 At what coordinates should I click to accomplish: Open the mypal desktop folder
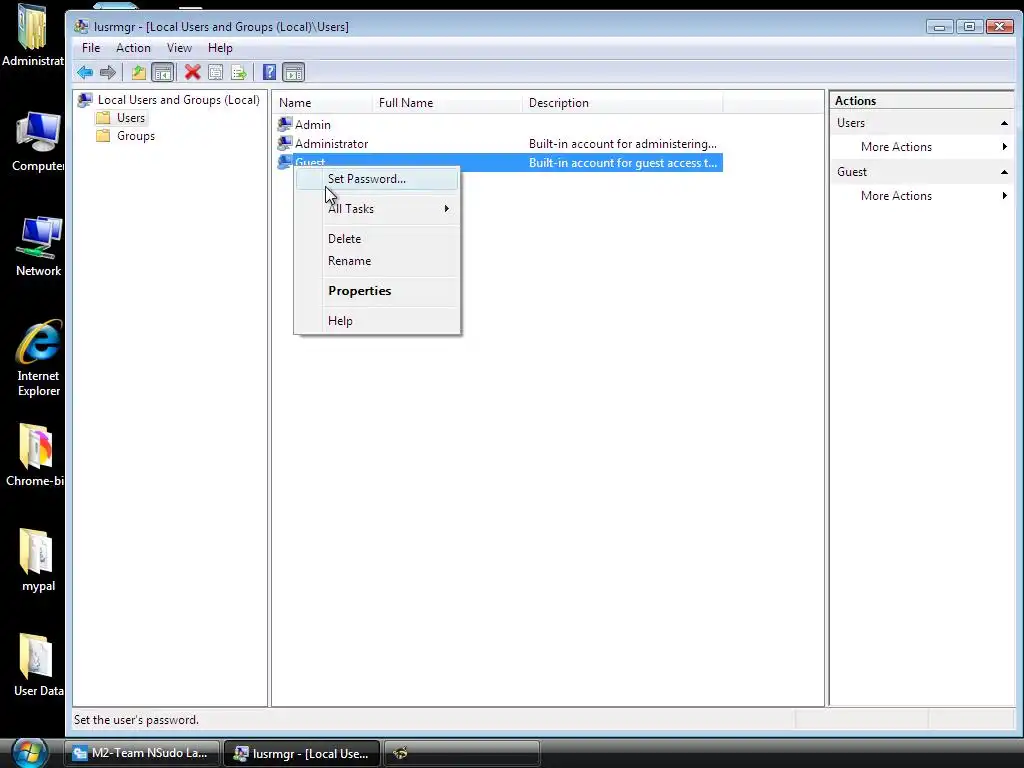[x=38, y=560]
